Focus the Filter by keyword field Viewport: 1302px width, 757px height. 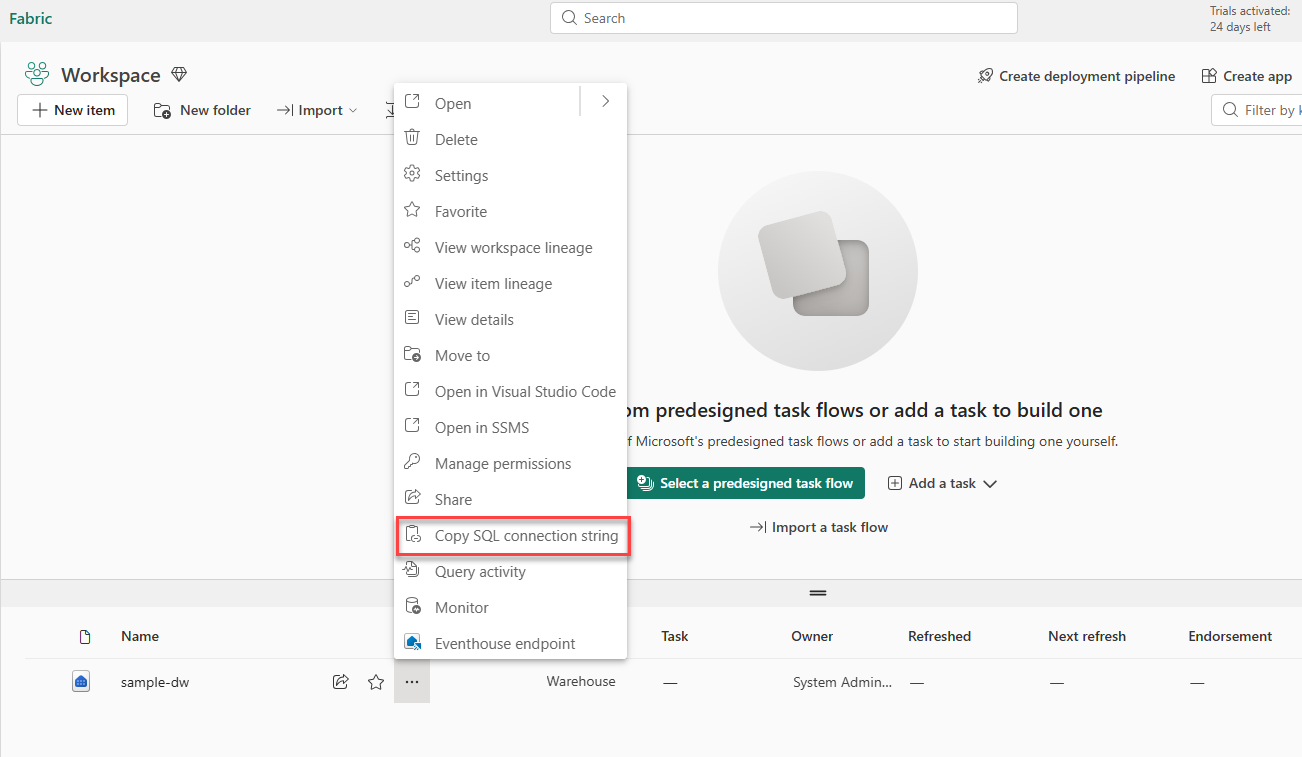coord(1257,110)
